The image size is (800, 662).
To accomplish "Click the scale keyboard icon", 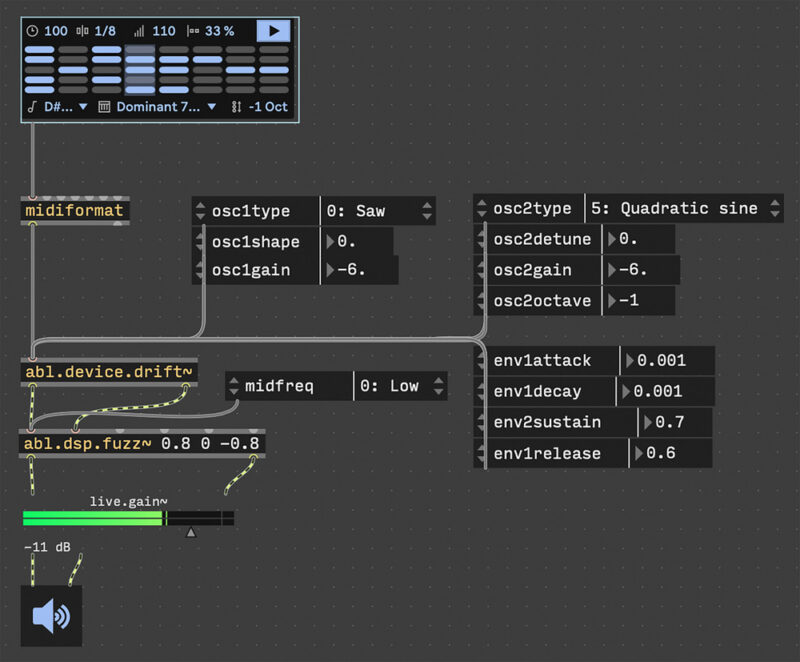I will point(104,106).
